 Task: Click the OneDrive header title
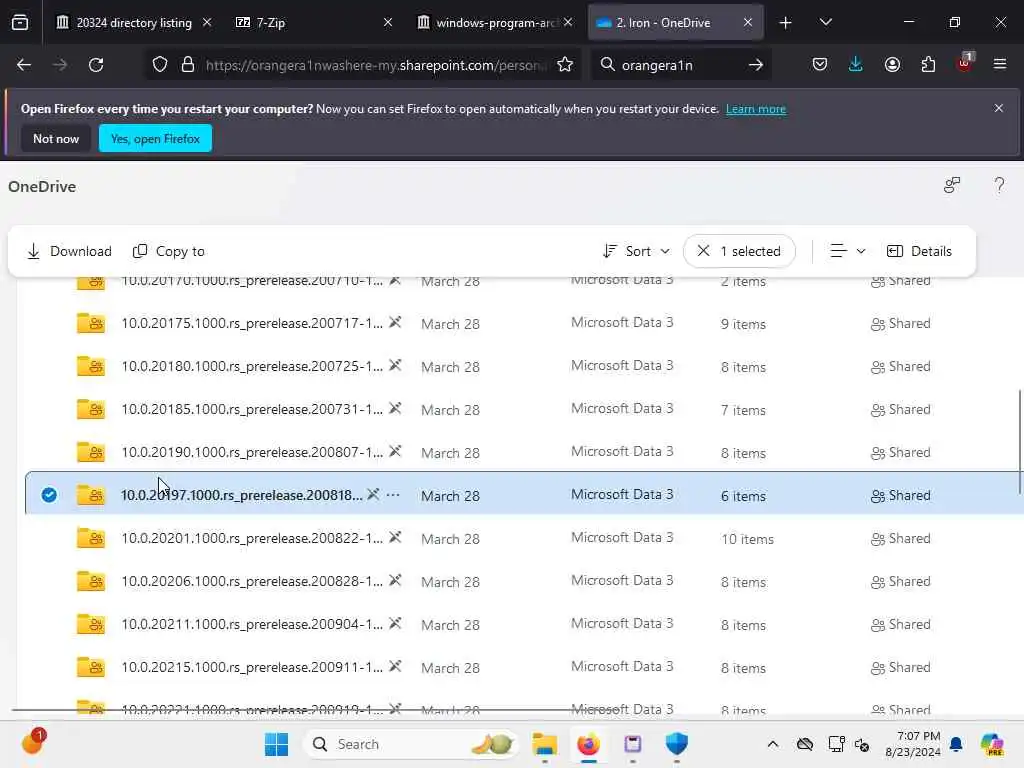42,186
